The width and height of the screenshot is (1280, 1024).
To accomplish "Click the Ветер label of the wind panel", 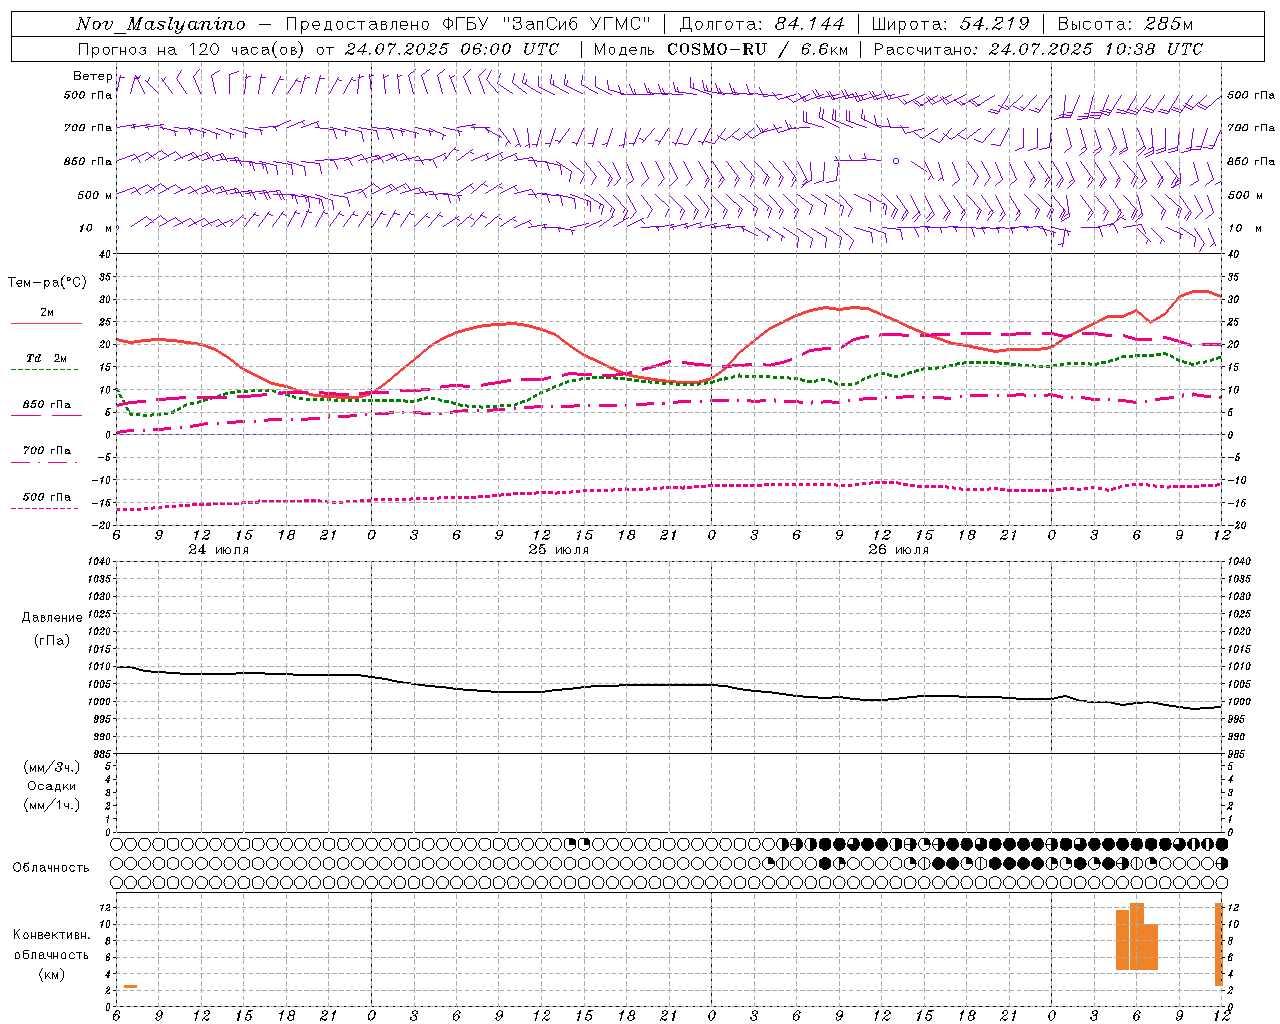I will tap(92, 76).
